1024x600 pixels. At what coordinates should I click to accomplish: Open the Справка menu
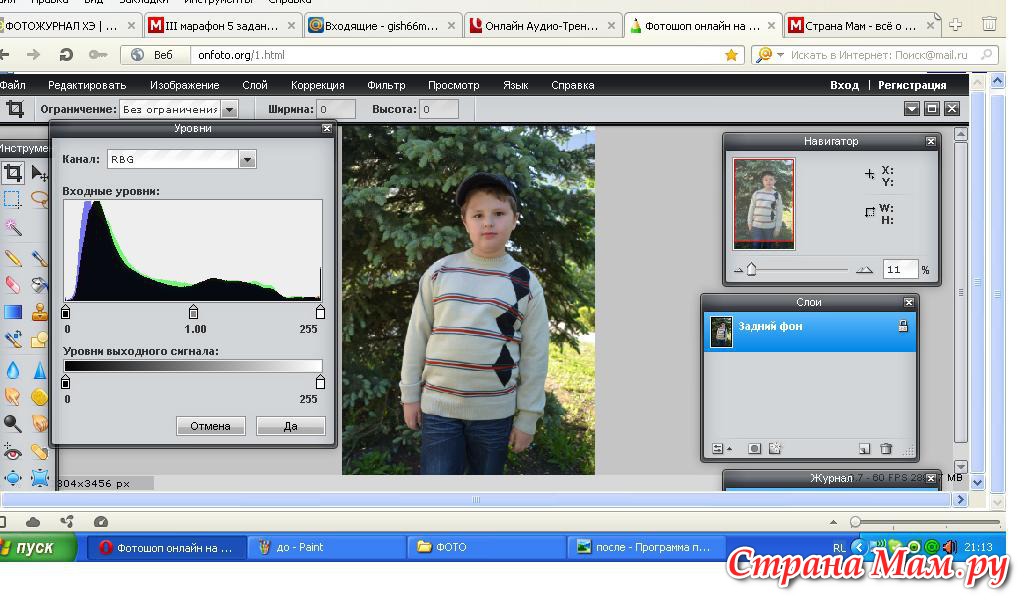(x=573, y=85)
